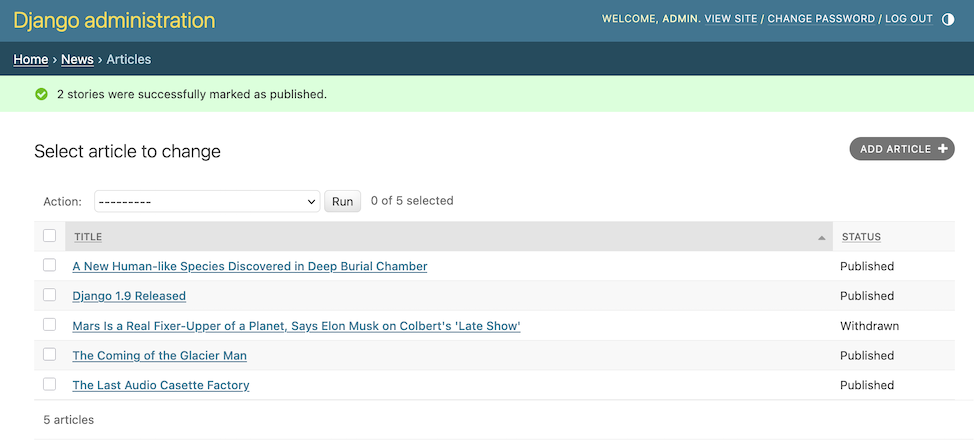Click the 'Withdrawn' status of the Mars article
Screen dimensions: 974x448
pos(870,326)
